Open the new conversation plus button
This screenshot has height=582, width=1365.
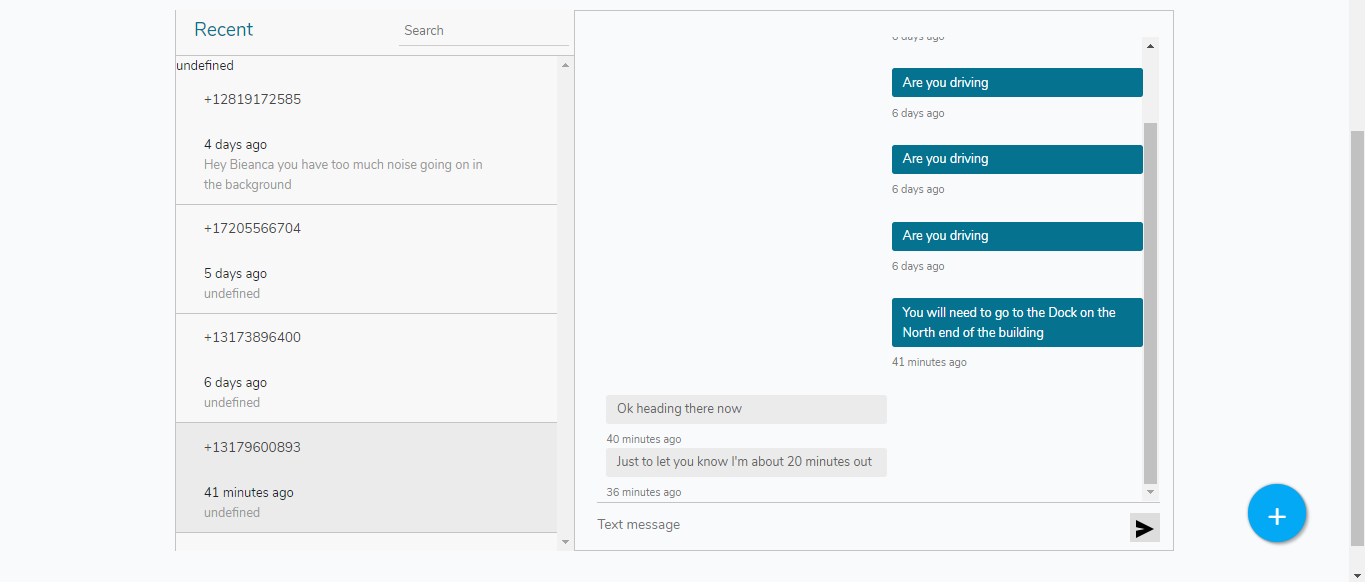pyautogui.click(x=1277, y=513)
